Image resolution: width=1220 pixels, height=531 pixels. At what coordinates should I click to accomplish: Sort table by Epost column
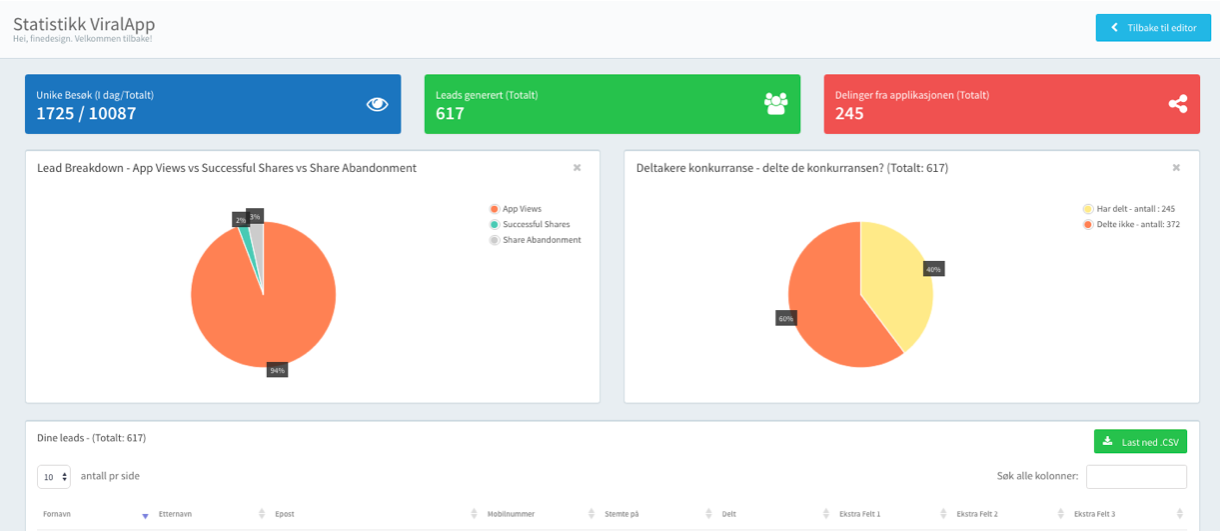coord(374,514)
